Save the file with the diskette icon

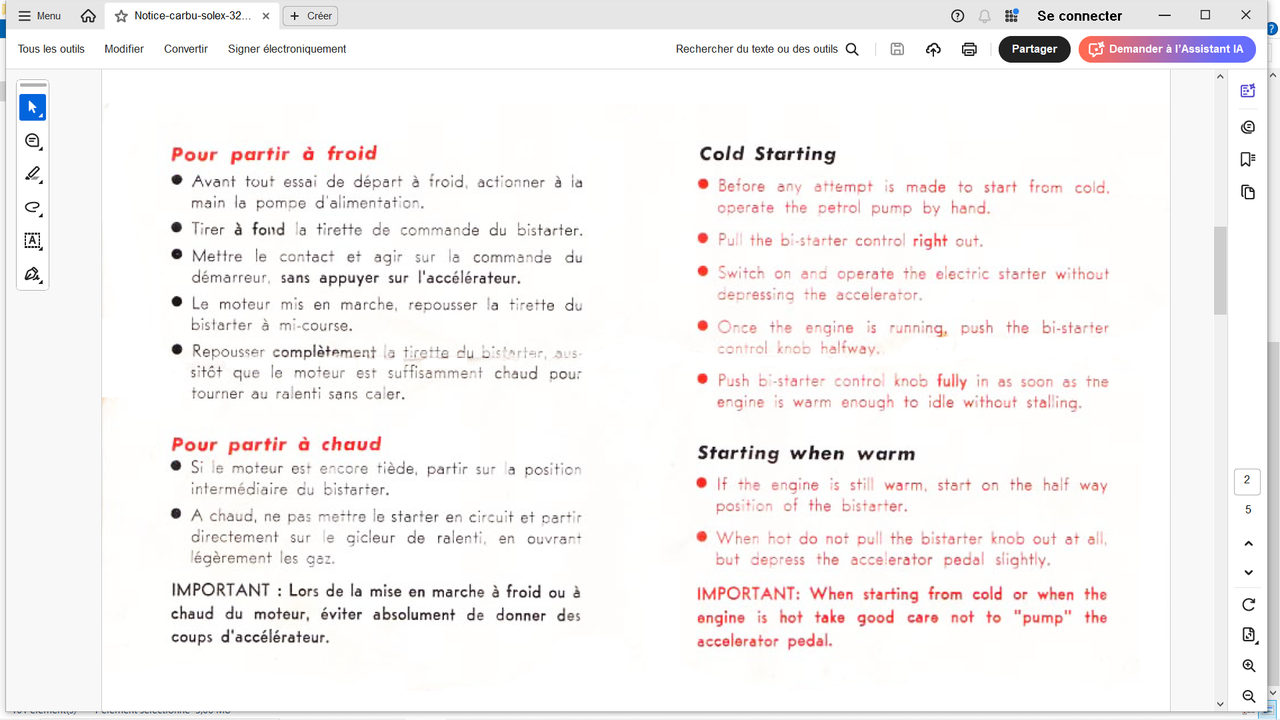(x=897, y=49)
